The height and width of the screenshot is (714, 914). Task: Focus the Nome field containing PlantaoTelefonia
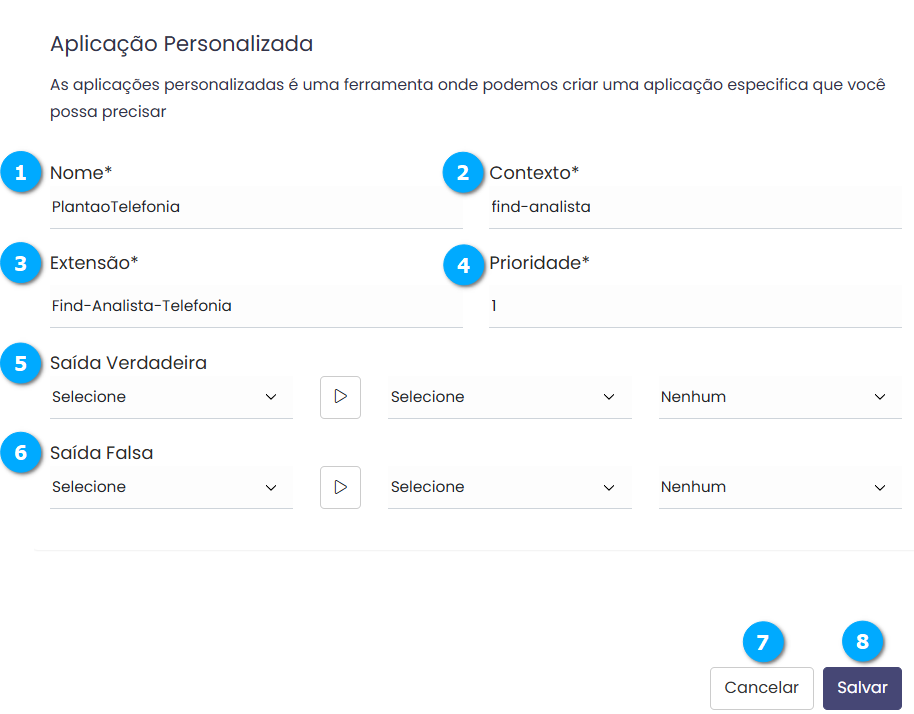coord(255,208)
